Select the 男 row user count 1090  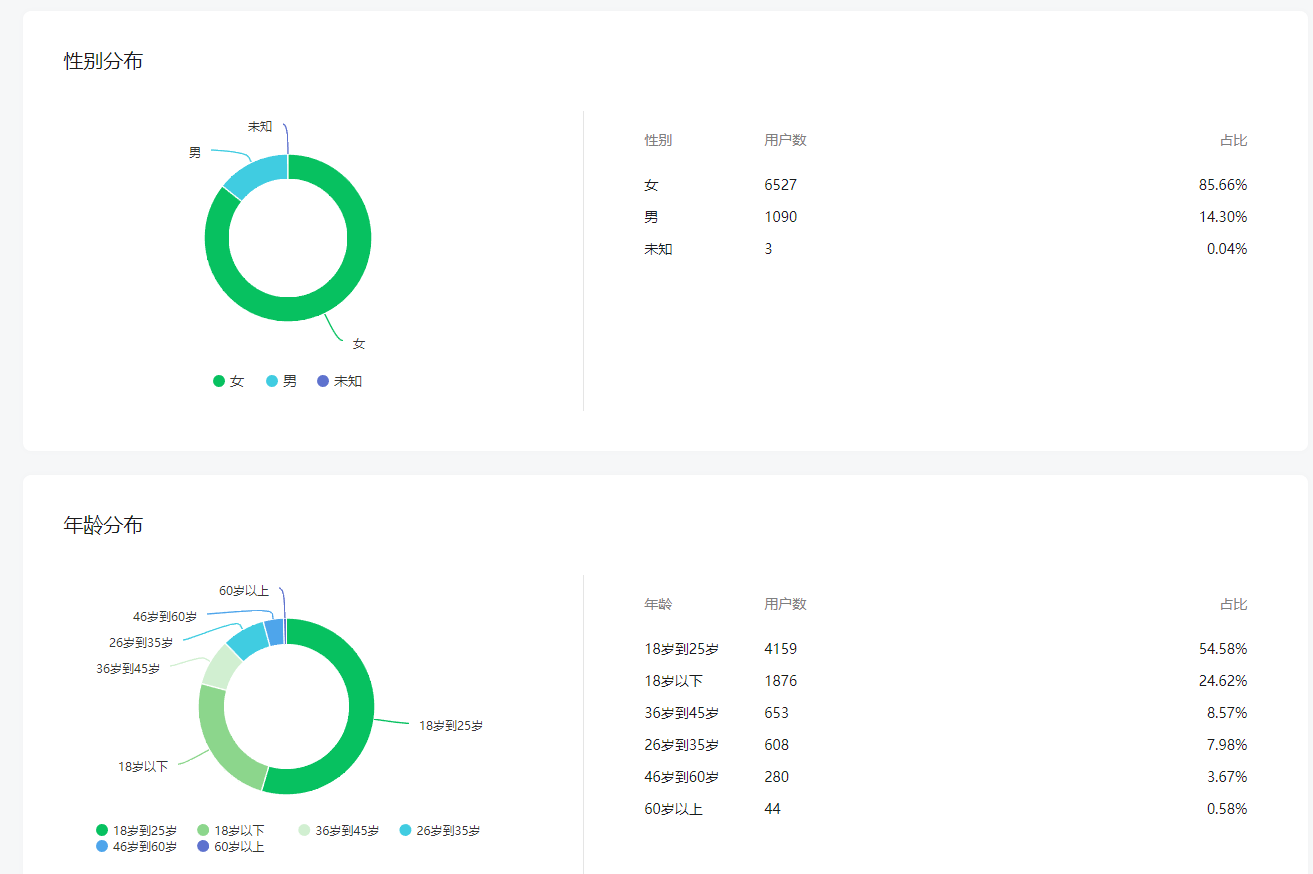click(x=781, y=217)
